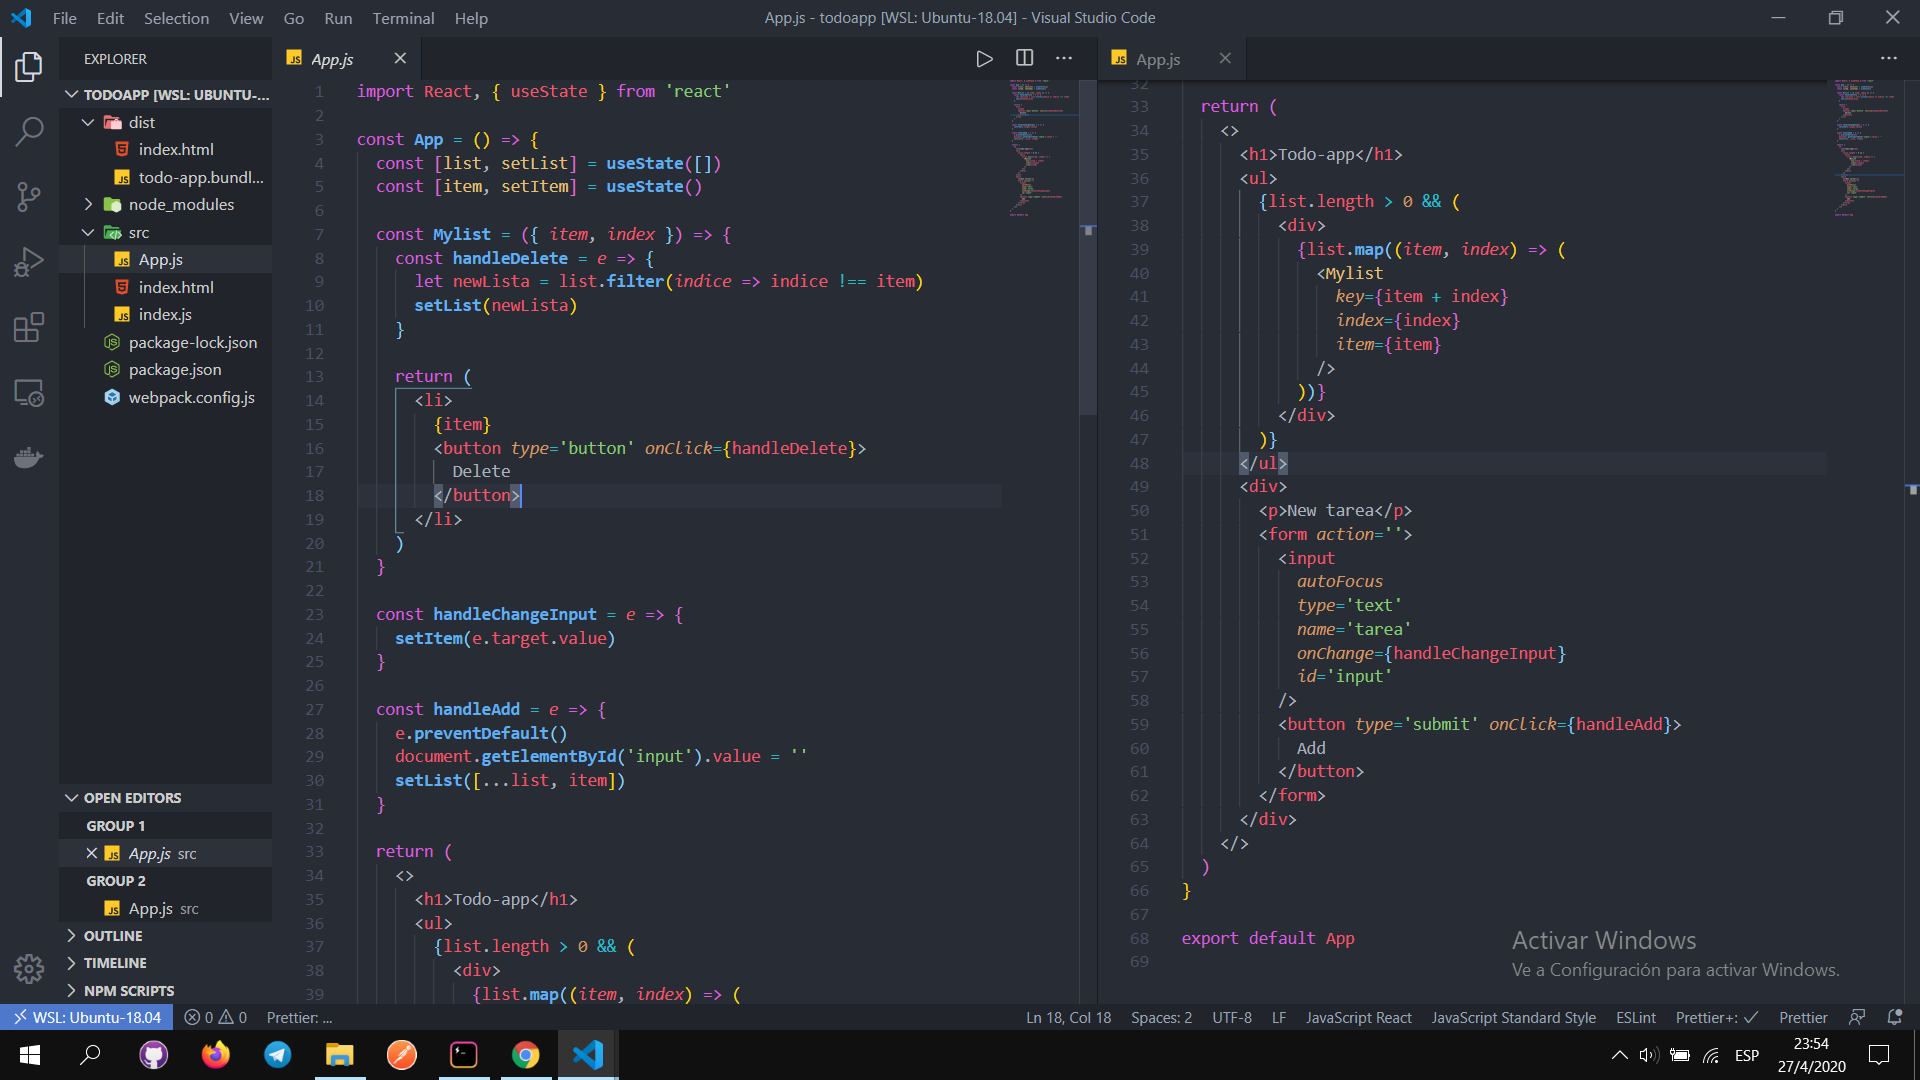
Task: Open the notifications bell in status bar
Action: tap(1896, 1017)
